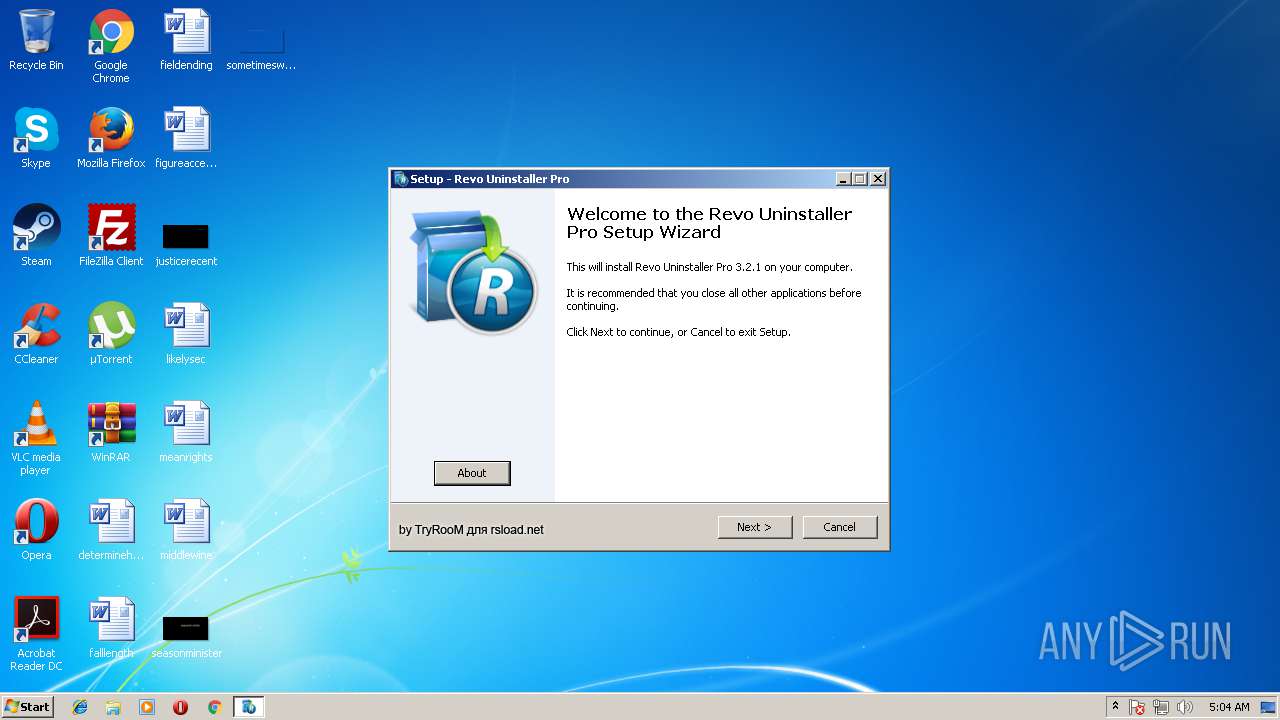Close the Revo Uninstaller setup window
The image size is (1280, 720).
click(x=878, y=179)
